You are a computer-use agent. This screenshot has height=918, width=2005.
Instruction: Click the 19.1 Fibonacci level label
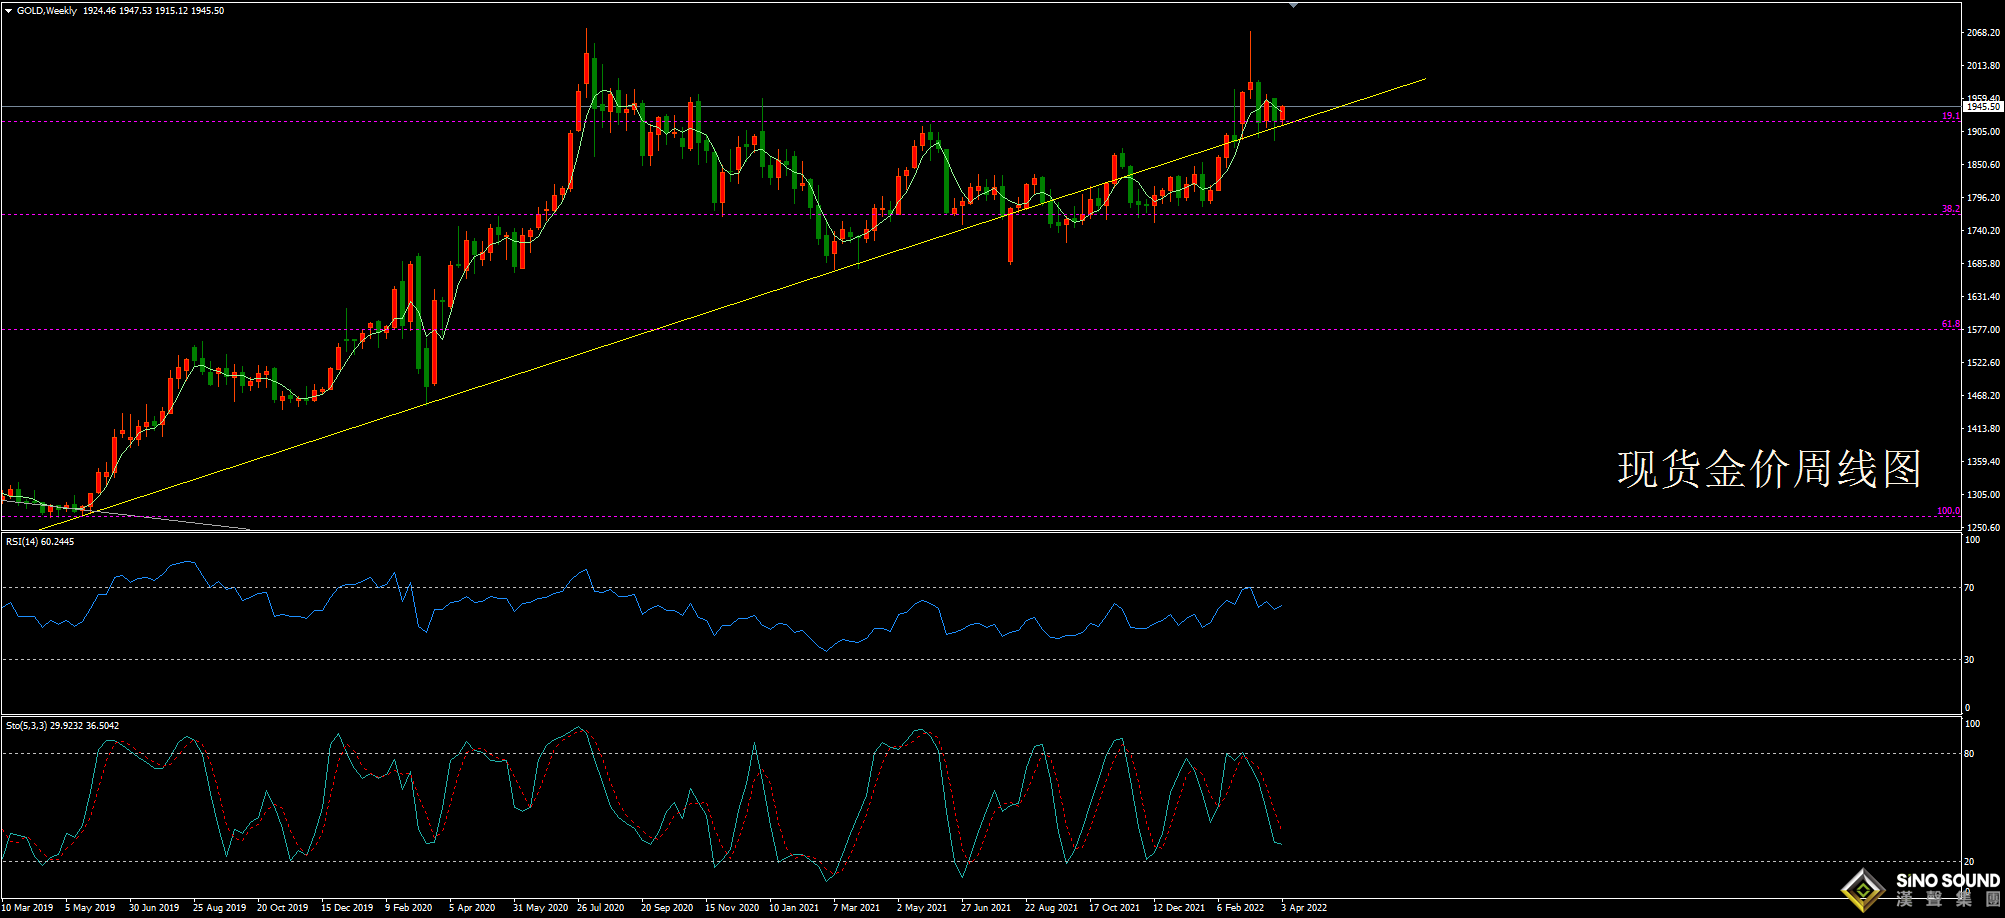pos(1950,116)
